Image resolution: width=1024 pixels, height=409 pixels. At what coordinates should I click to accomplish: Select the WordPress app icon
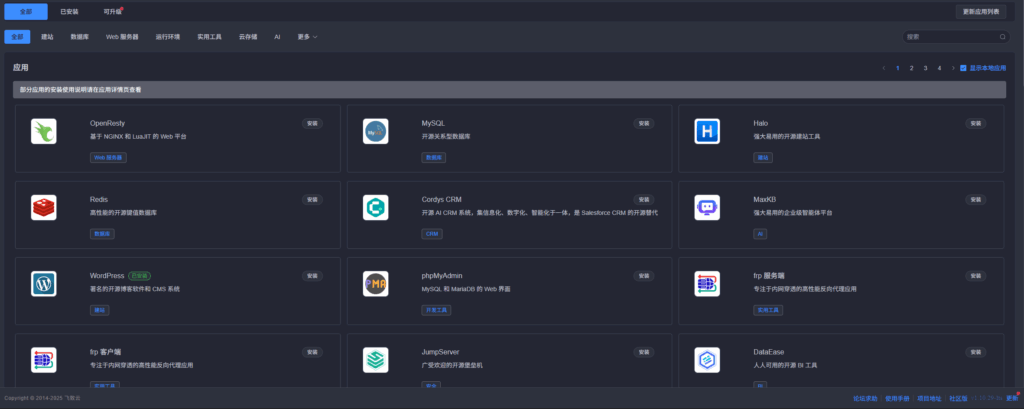click(x=43, y=283)
